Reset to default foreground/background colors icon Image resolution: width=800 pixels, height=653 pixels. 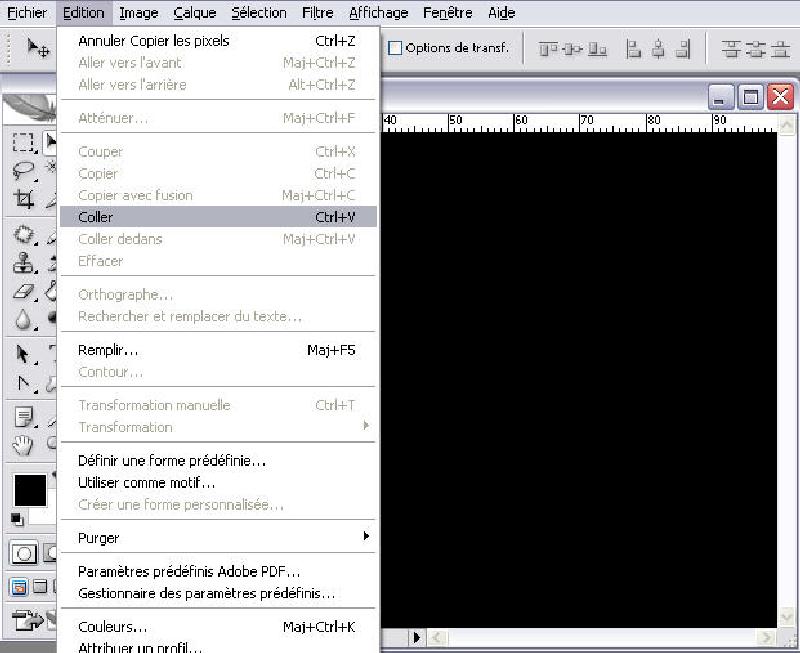(x=17, y=520)
